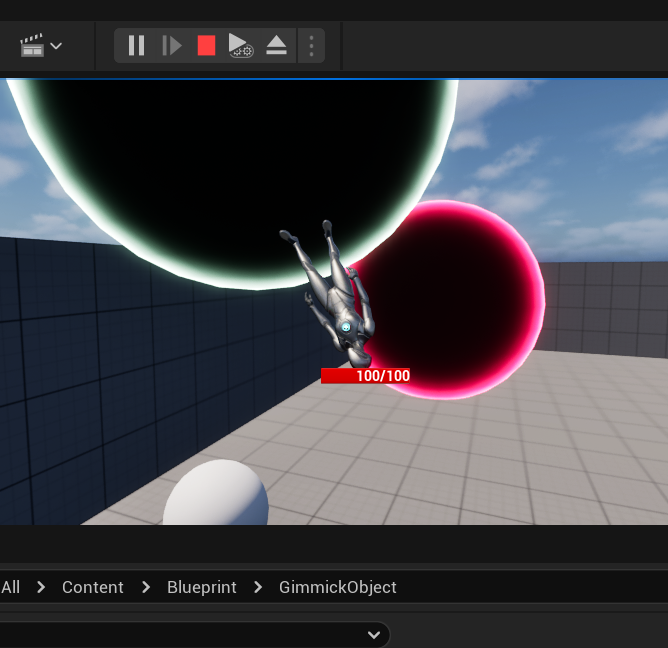This screenshot has height=648, width=668.
Task: Select GimmickObject folder in breadcrumb
Action: click(338, 587)
